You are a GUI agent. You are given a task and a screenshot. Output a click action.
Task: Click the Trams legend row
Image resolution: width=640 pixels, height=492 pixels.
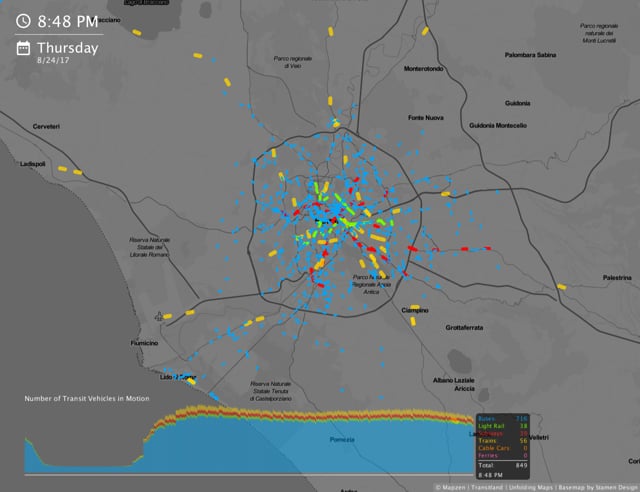click(503, 441)
